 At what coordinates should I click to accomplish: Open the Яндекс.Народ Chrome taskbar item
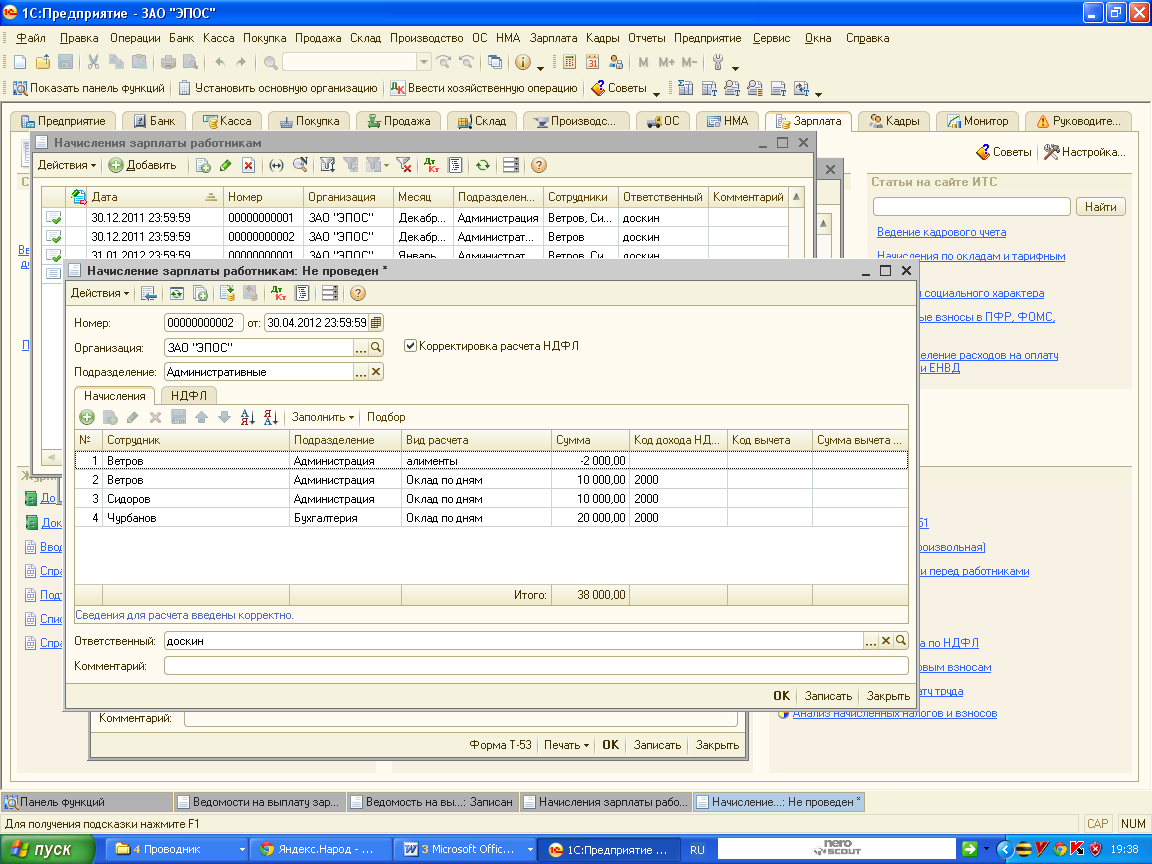(x=318, y=849)
